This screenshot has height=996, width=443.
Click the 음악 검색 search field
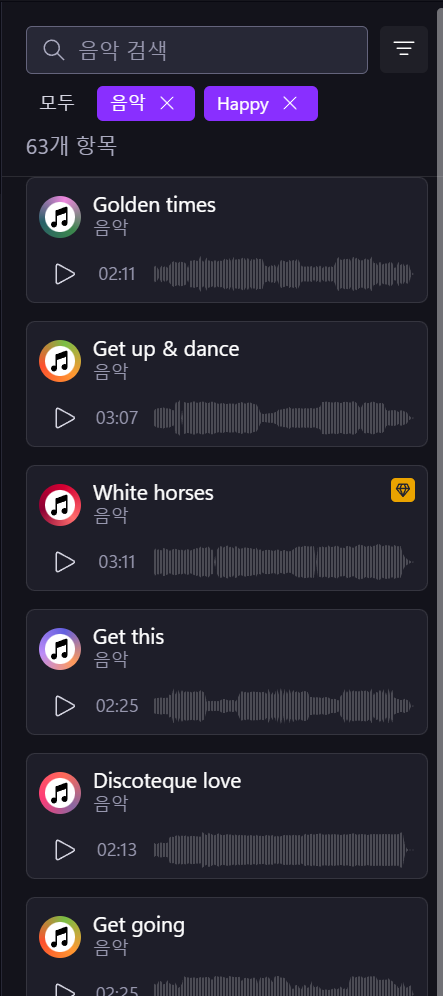(197, 50)
